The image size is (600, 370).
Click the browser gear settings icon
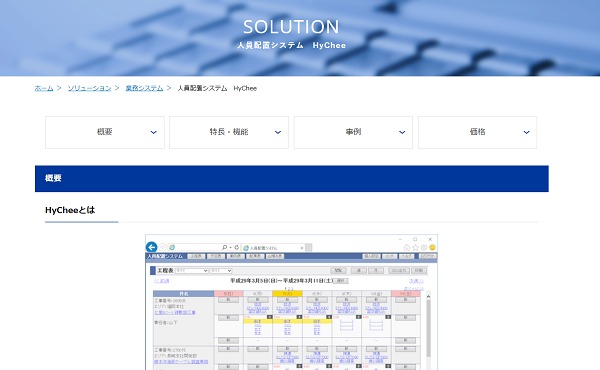click(424, 248)
